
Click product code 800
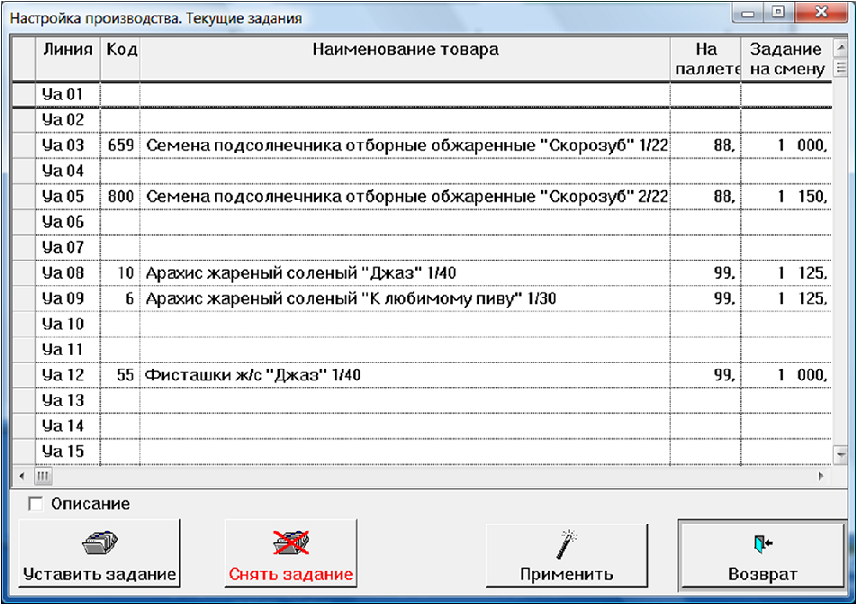click(121, 196)
